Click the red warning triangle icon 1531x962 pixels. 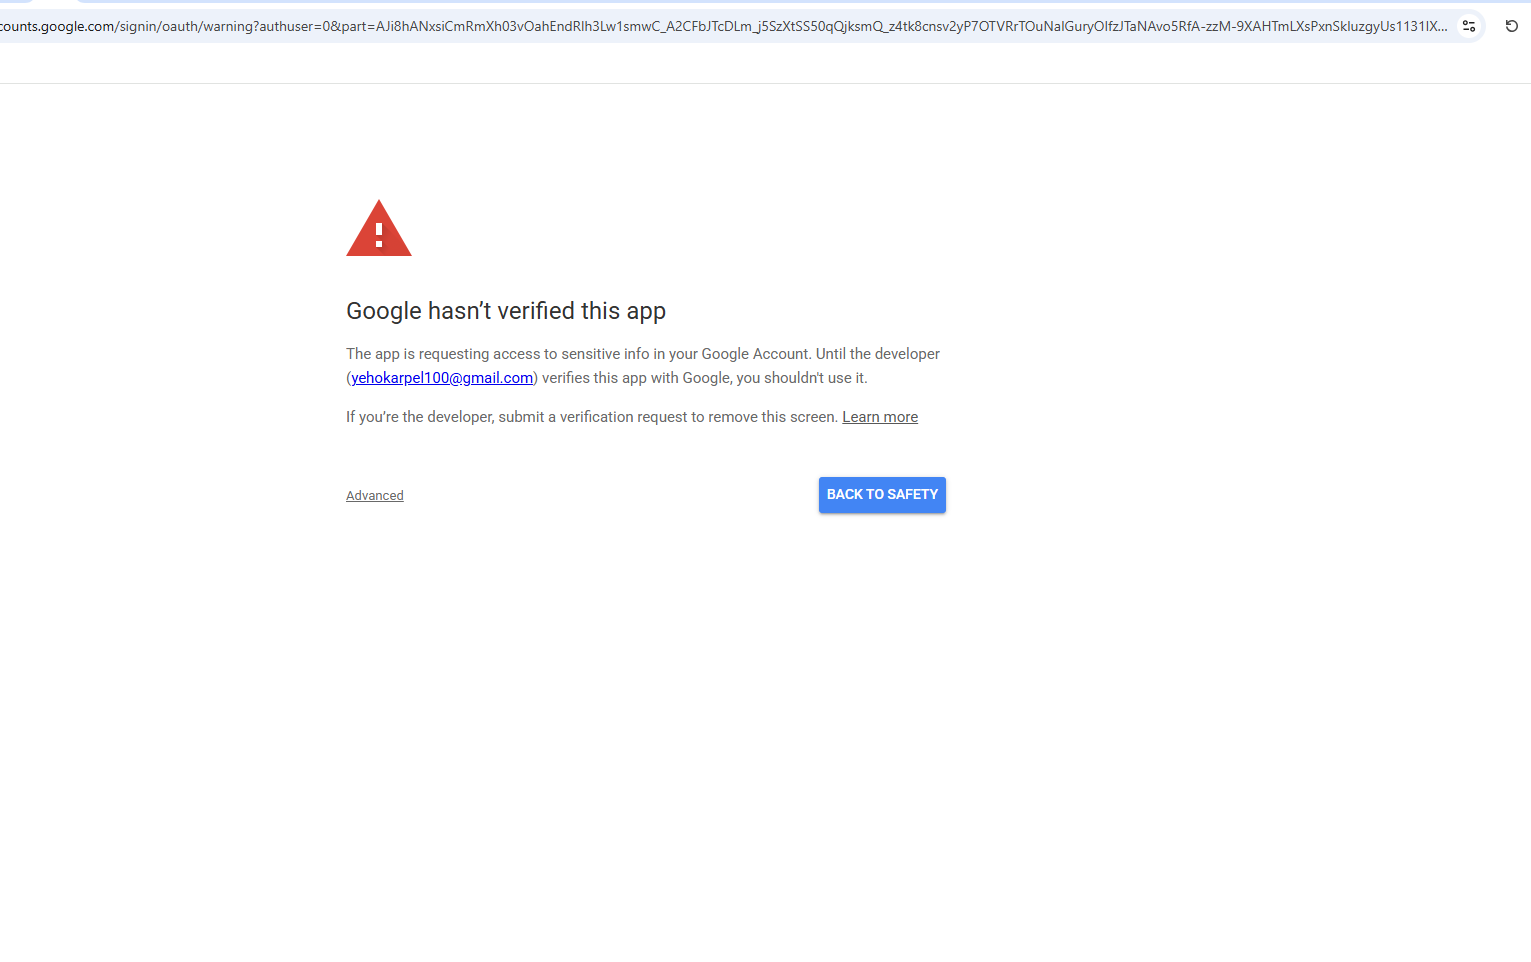(378, 230)
